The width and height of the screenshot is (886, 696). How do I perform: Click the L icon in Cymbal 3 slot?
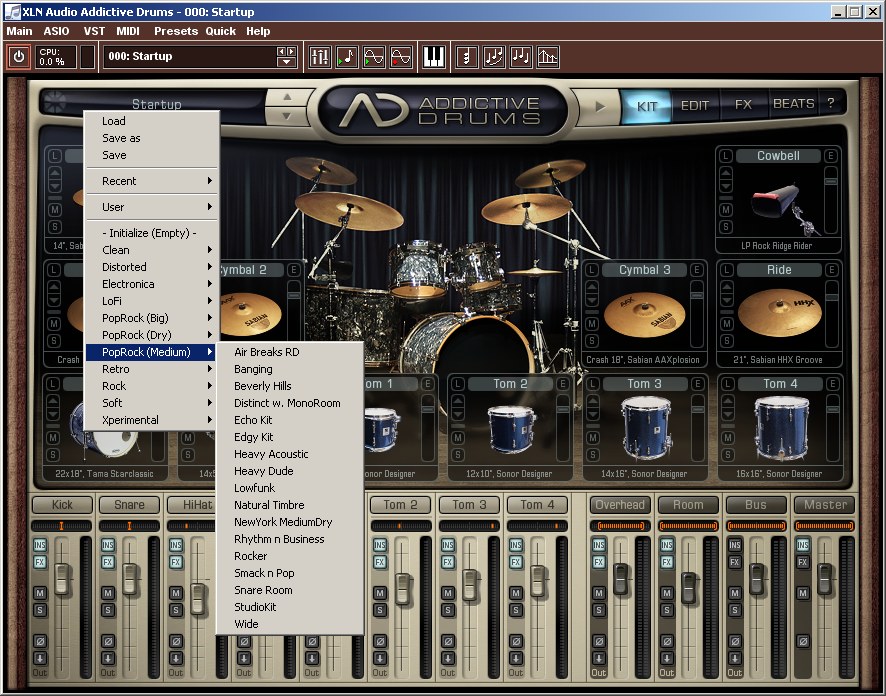pyautogui.click(x=592, y=270)
